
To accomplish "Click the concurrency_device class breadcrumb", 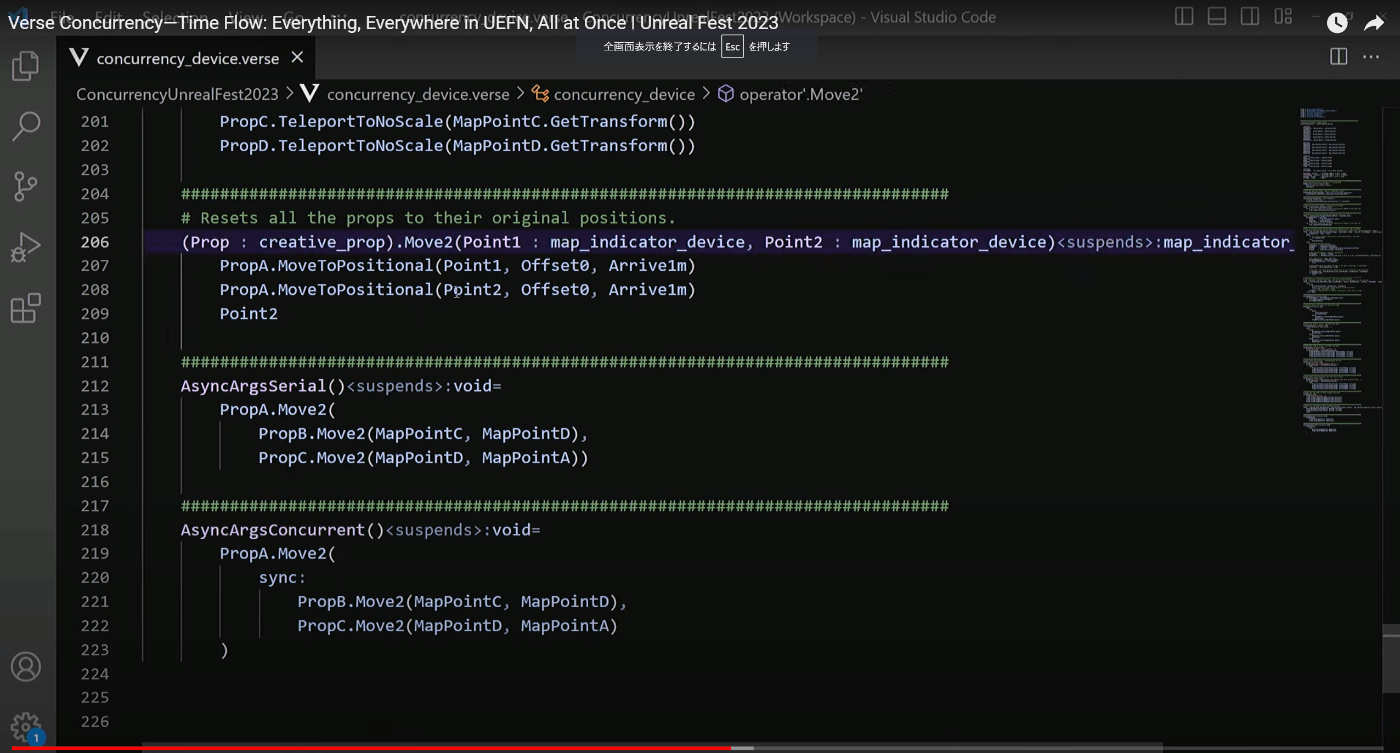I will pyautogui.click(x=624, y=94).
